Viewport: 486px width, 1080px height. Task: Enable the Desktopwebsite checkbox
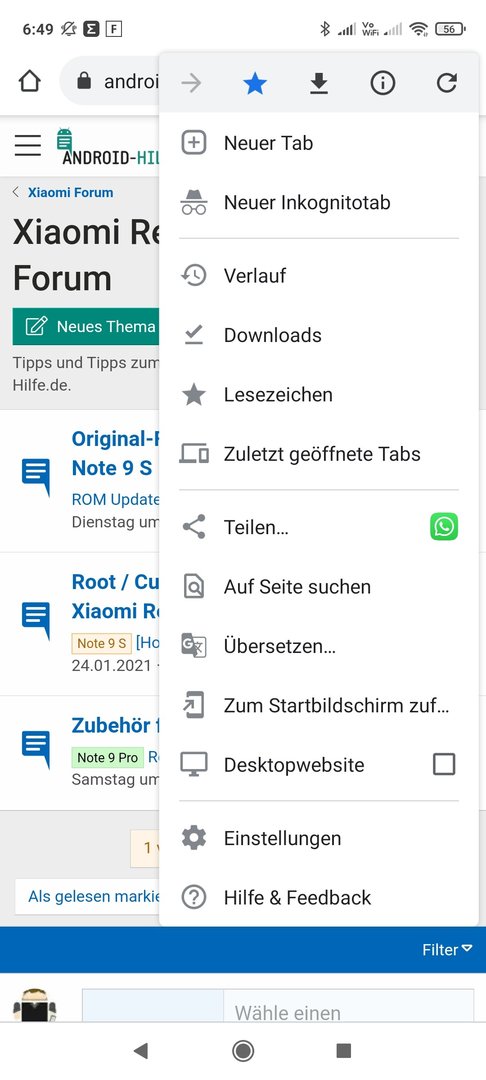444,764
